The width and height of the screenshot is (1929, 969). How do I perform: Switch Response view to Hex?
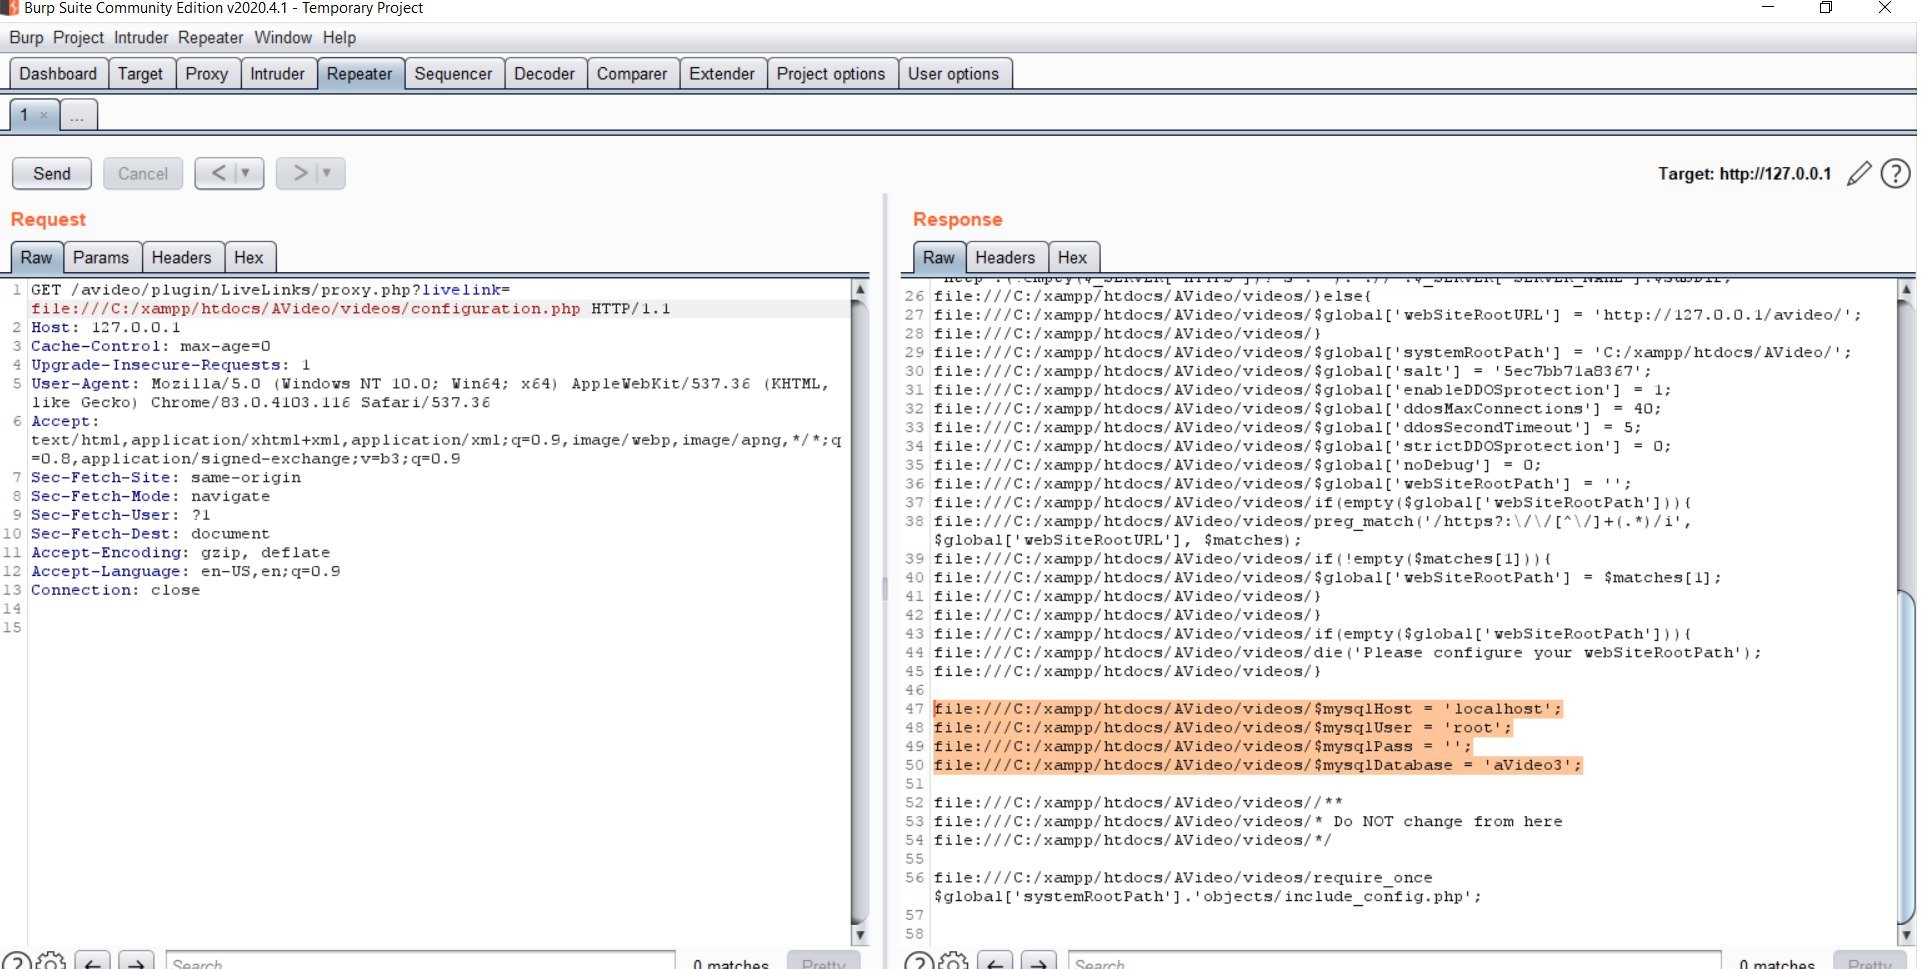pyautogui.click(x=1073, y=258)
